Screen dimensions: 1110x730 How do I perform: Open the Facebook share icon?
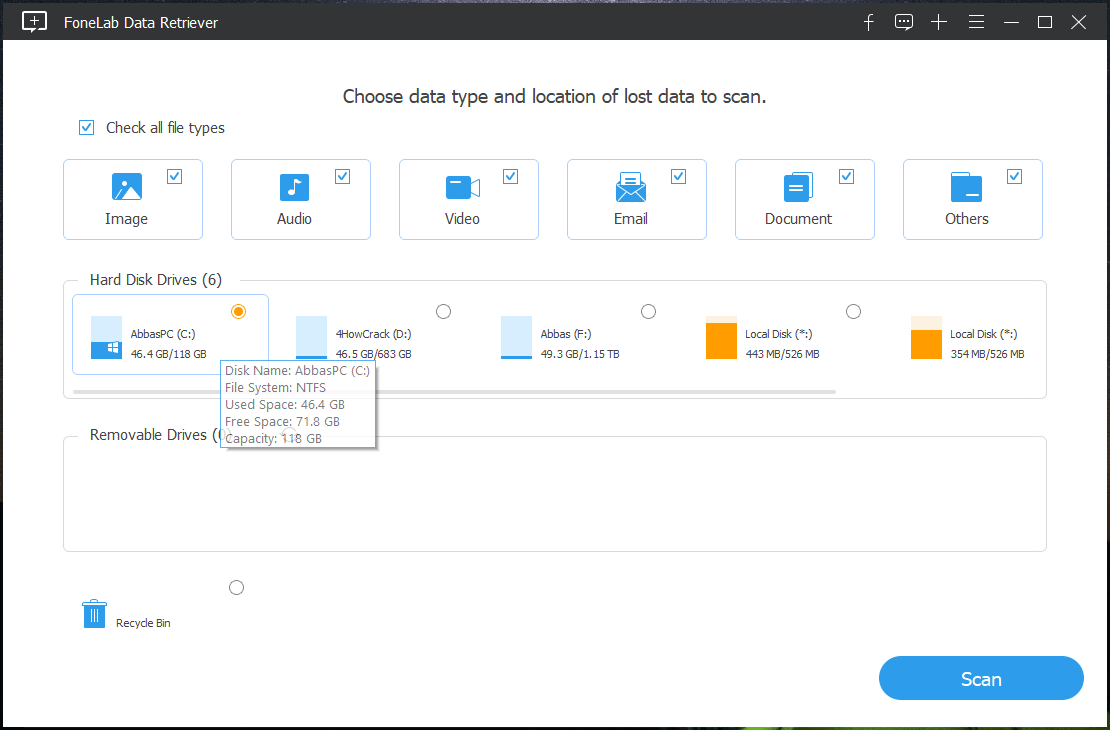[869, 23]
